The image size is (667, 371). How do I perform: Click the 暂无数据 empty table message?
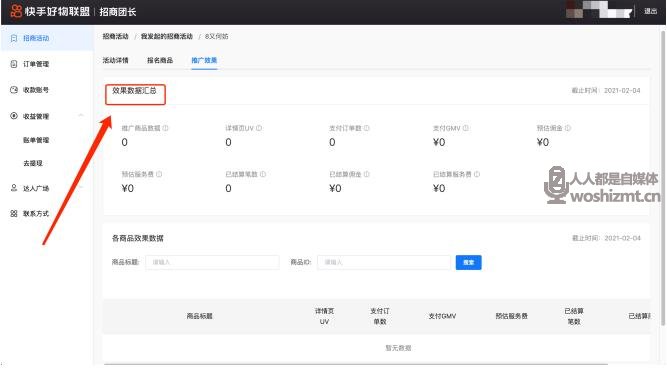point(398,348)
